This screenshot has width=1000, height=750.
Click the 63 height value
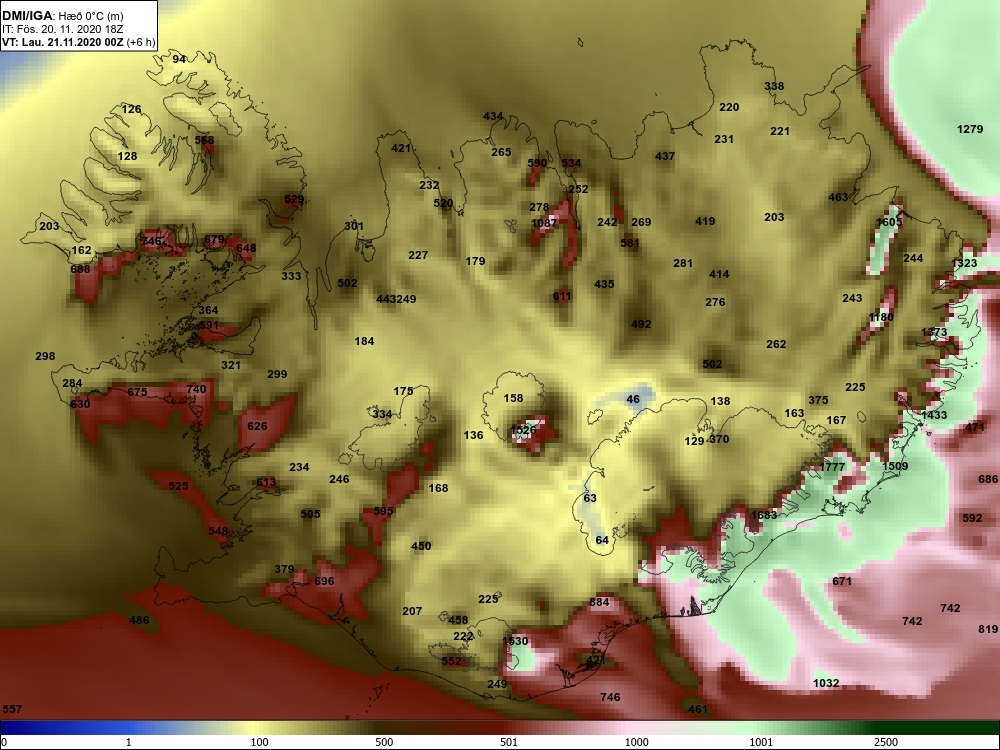tap(590, 497)
